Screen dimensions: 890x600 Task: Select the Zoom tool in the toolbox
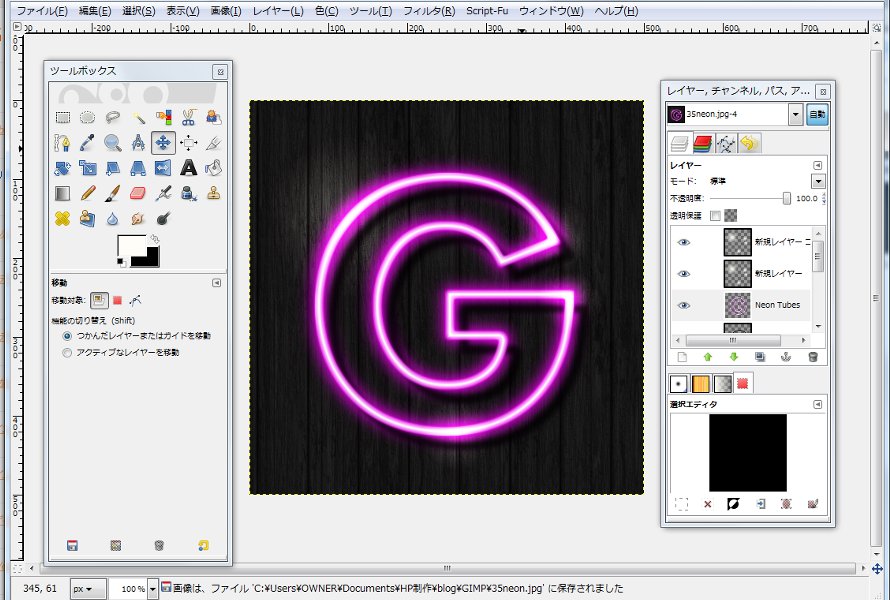111,142
